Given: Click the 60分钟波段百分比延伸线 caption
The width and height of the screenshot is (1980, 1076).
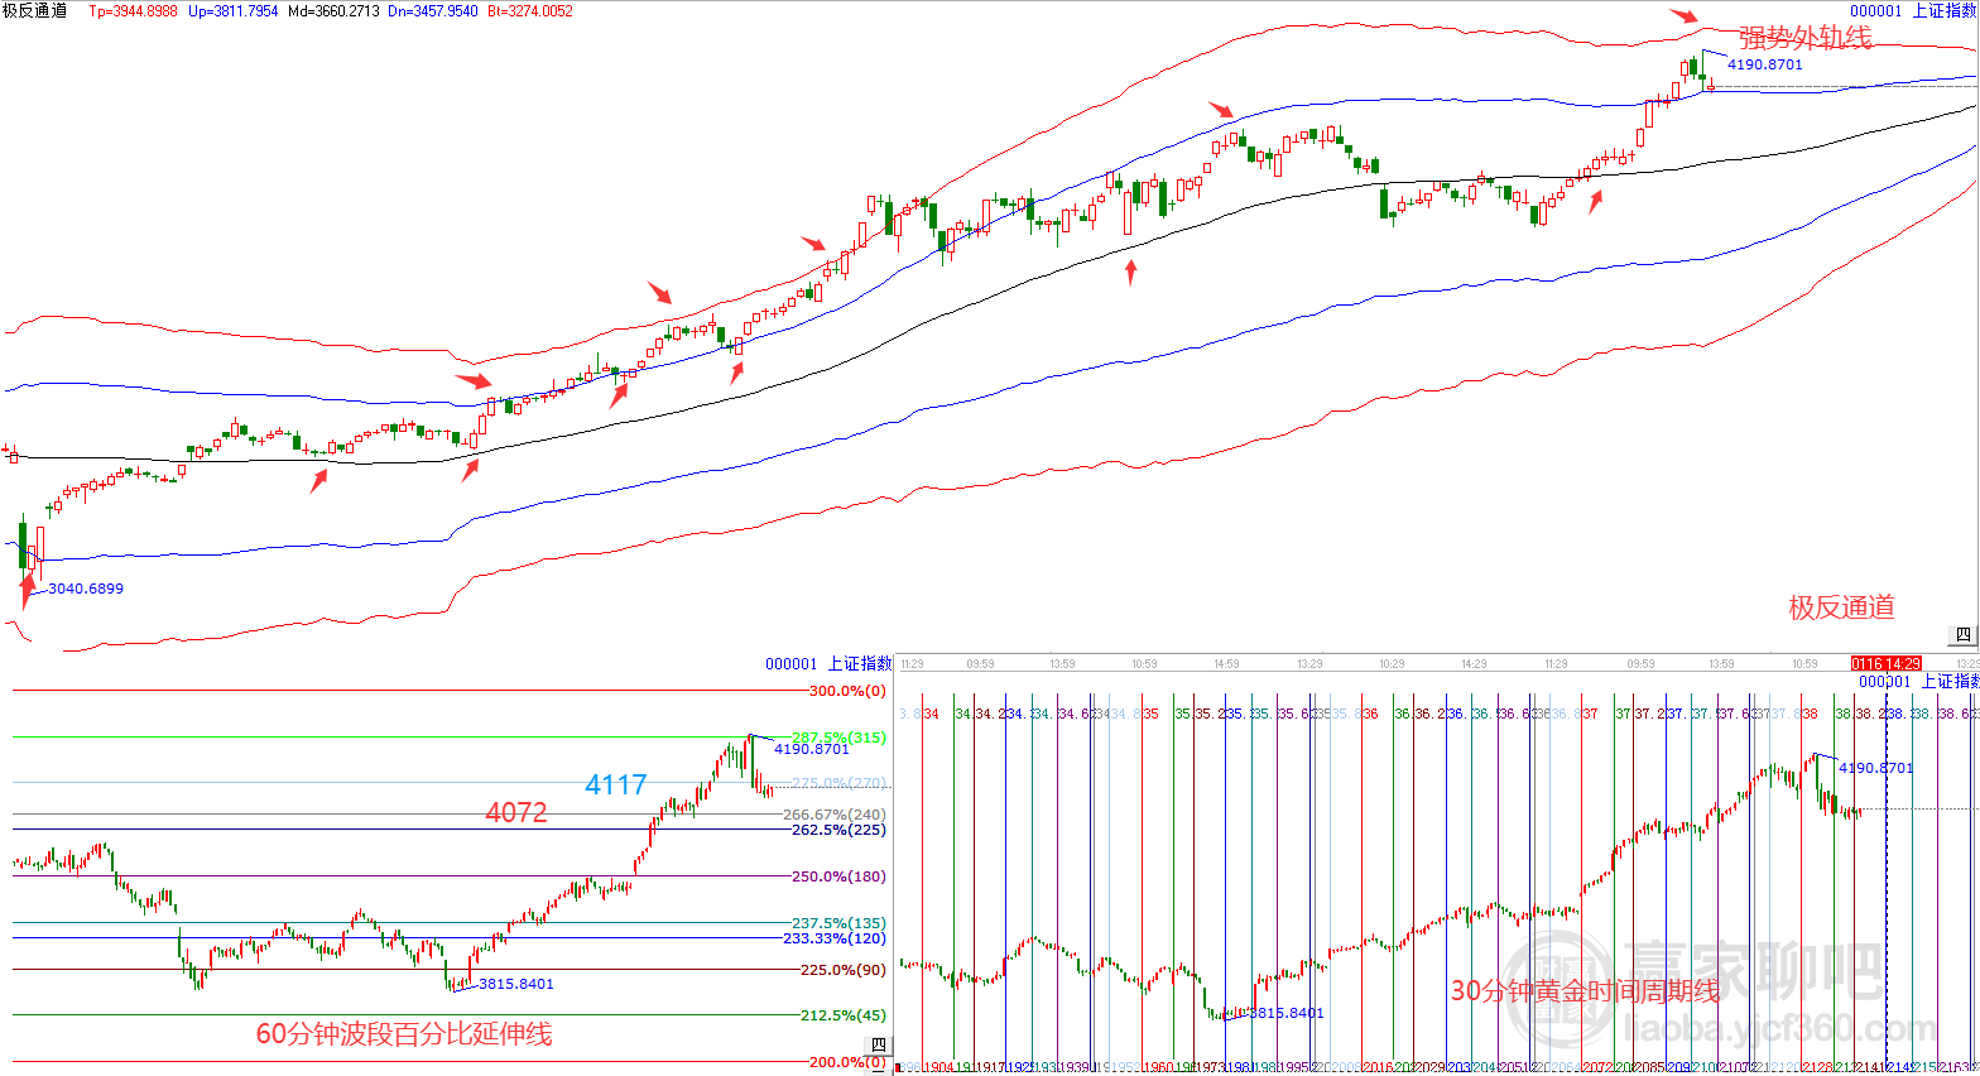Looking at the screenshot, I should click(404, 1034).
